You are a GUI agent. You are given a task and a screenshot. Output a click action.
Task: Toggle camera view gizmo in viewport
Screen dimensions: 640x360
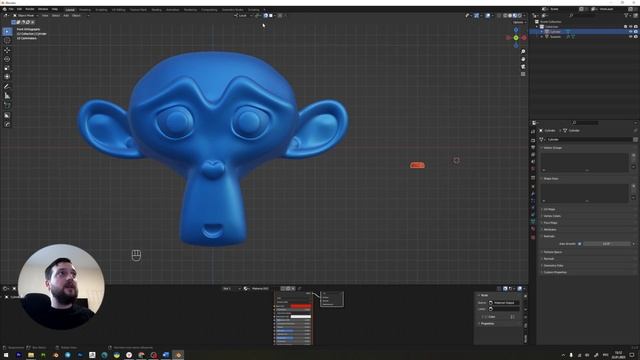pos(523,67)
